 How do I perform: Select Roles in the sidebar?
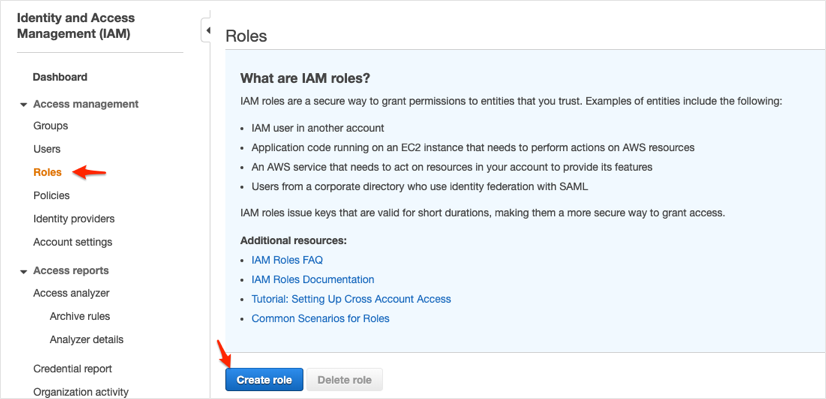point(47,172)
